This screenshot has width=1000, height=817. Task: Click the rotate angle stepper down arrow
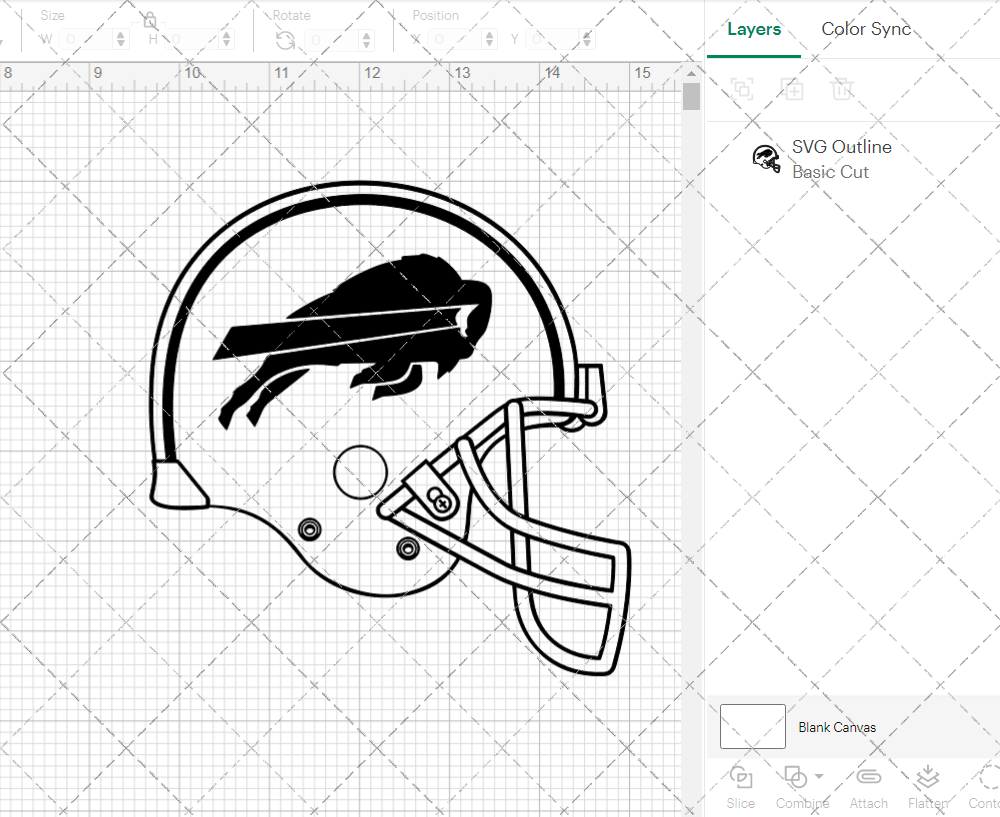(365, 43)
